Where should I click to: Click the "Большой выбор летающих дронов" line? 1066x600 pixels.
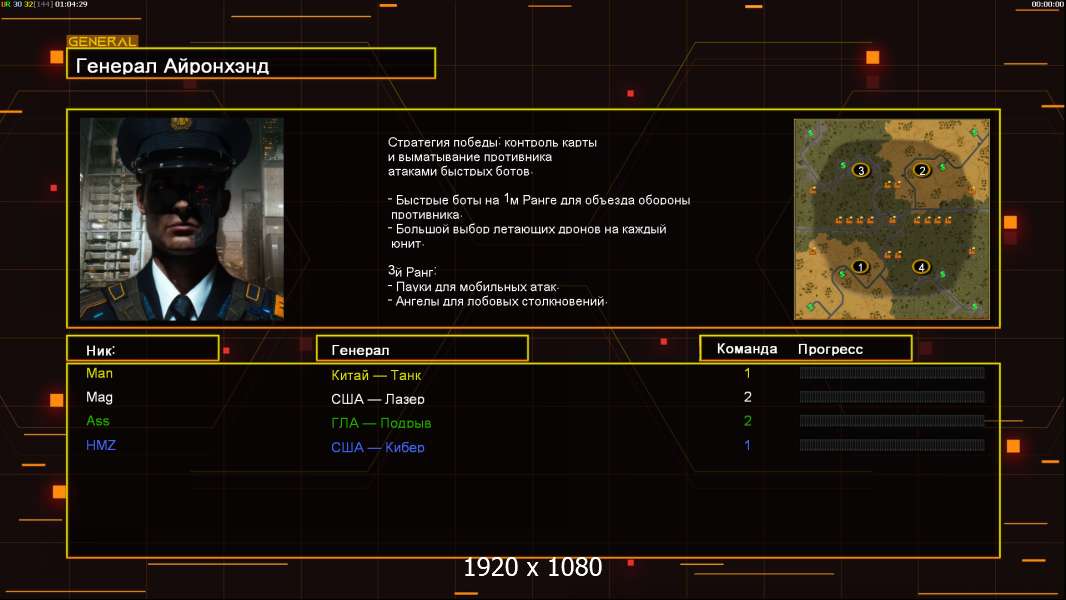click(x=527, y=229)
